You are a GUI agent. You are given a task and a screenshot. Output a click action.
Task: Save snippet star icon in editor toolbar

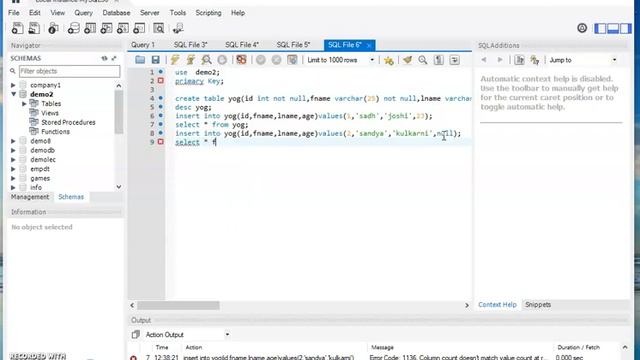[x=389, y=60]
